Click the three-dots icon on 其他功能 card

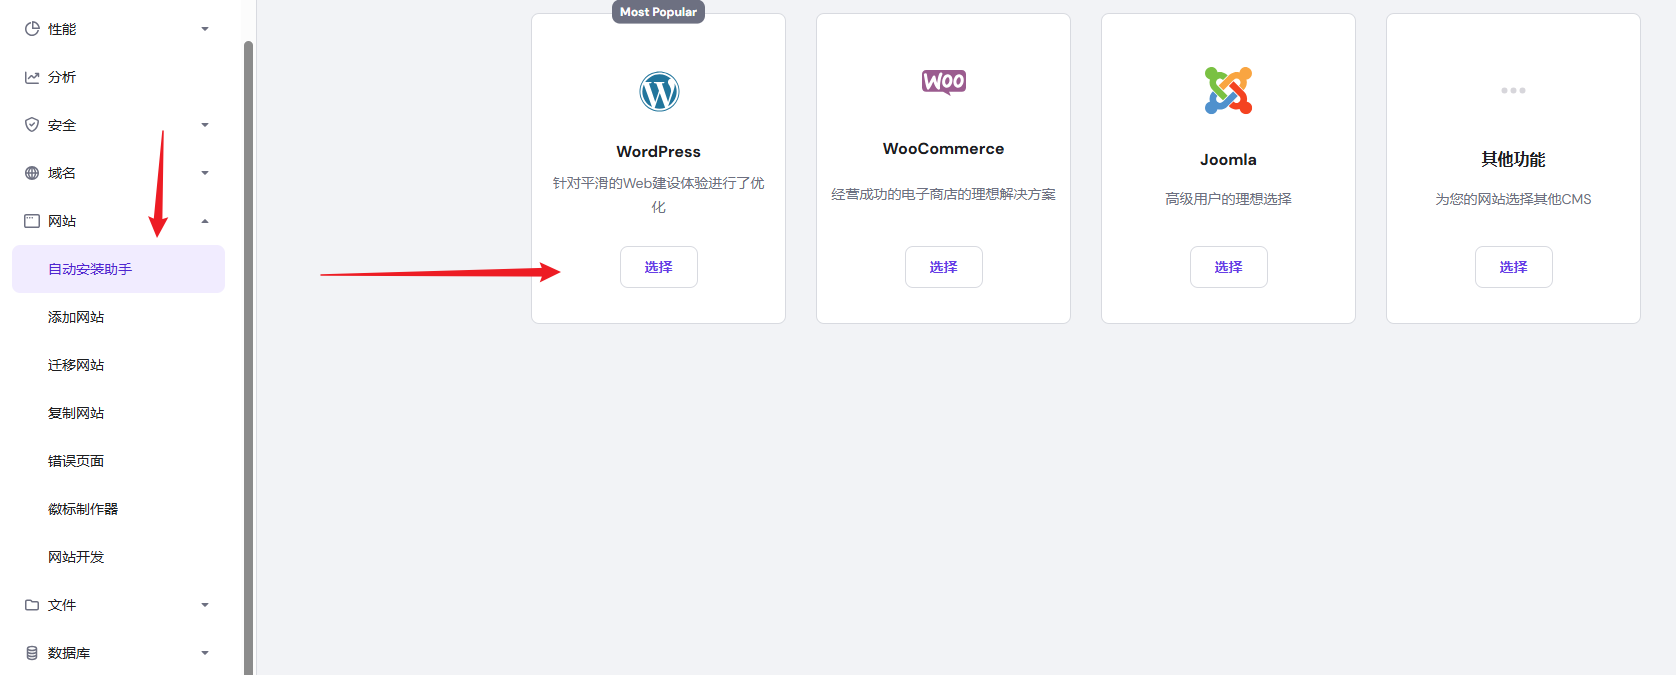point(1513,91)
